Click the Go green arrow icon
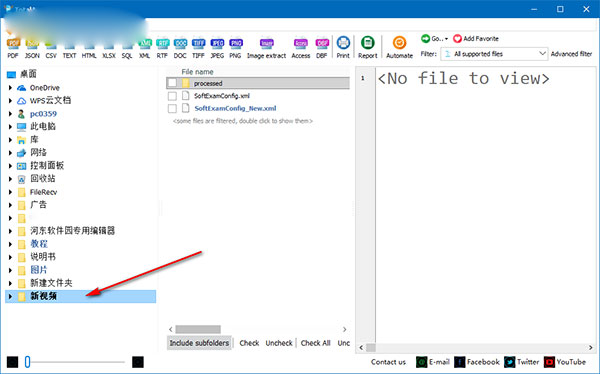 click(x=425, y=38)
